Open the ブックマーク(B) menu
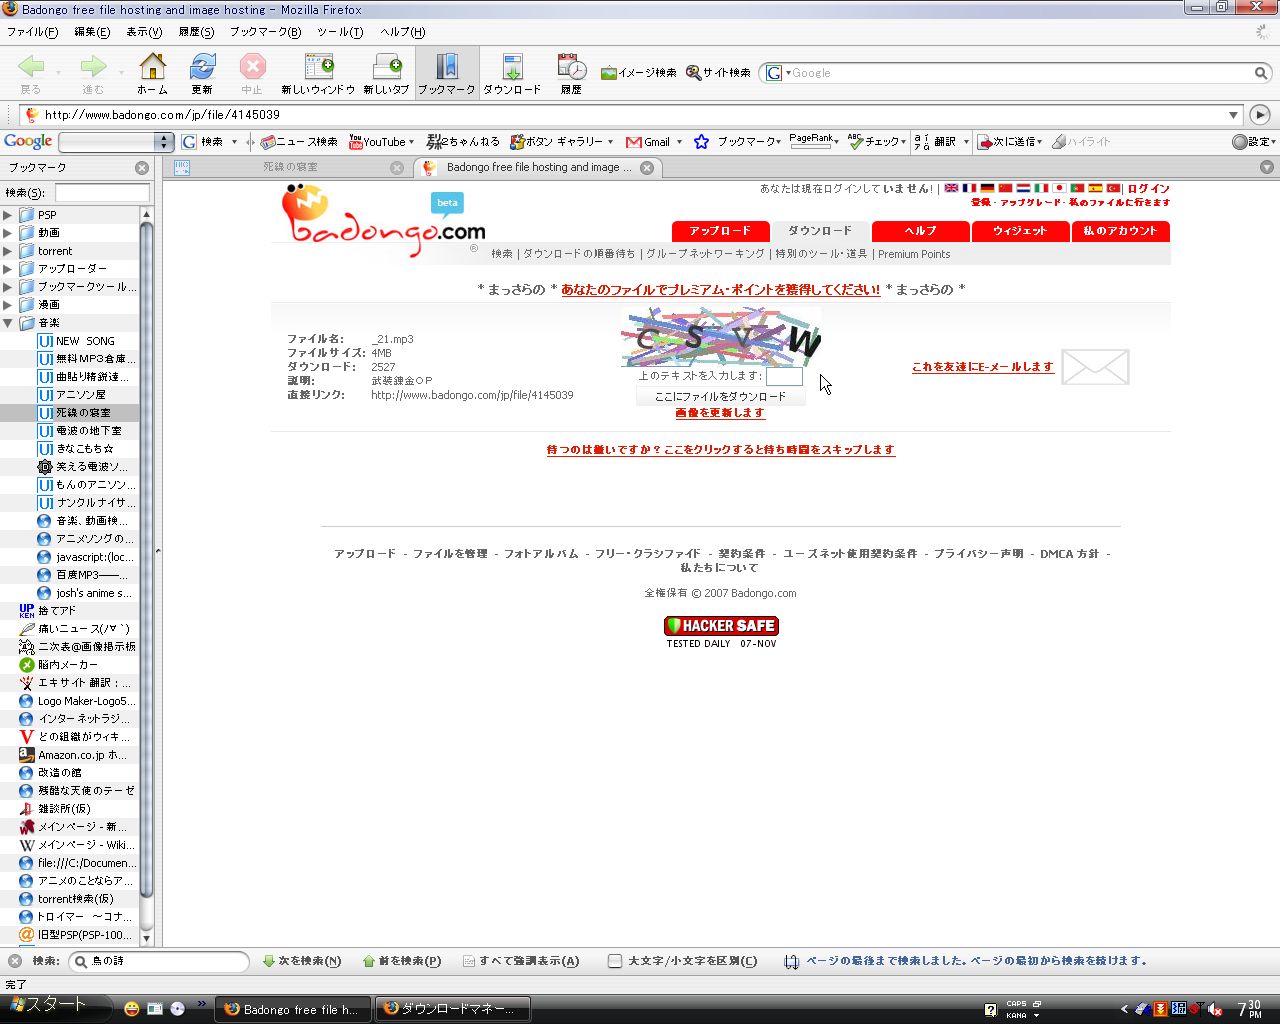Viewport: 1280px width, 1024px height. (x=265, y=32)
